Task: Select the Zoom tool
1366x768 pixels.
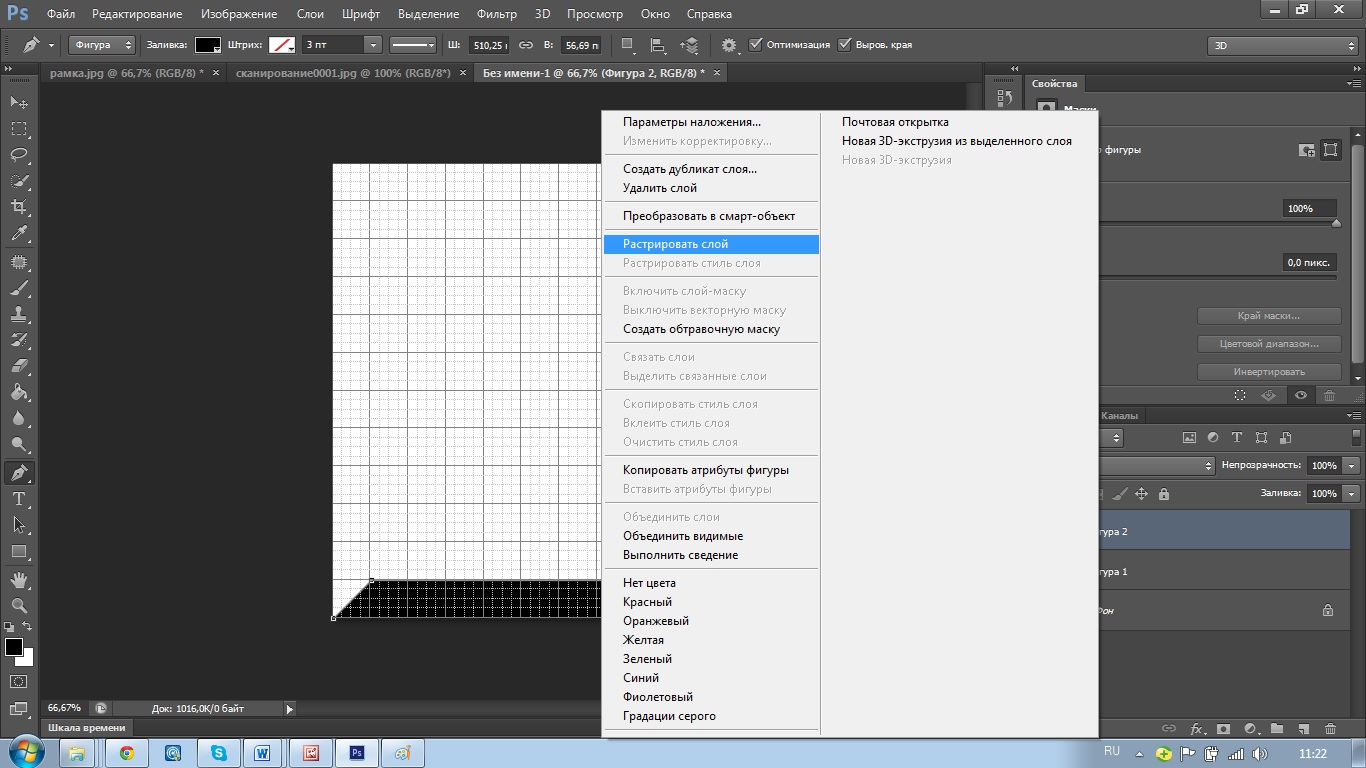Action: tap(19, 605)
